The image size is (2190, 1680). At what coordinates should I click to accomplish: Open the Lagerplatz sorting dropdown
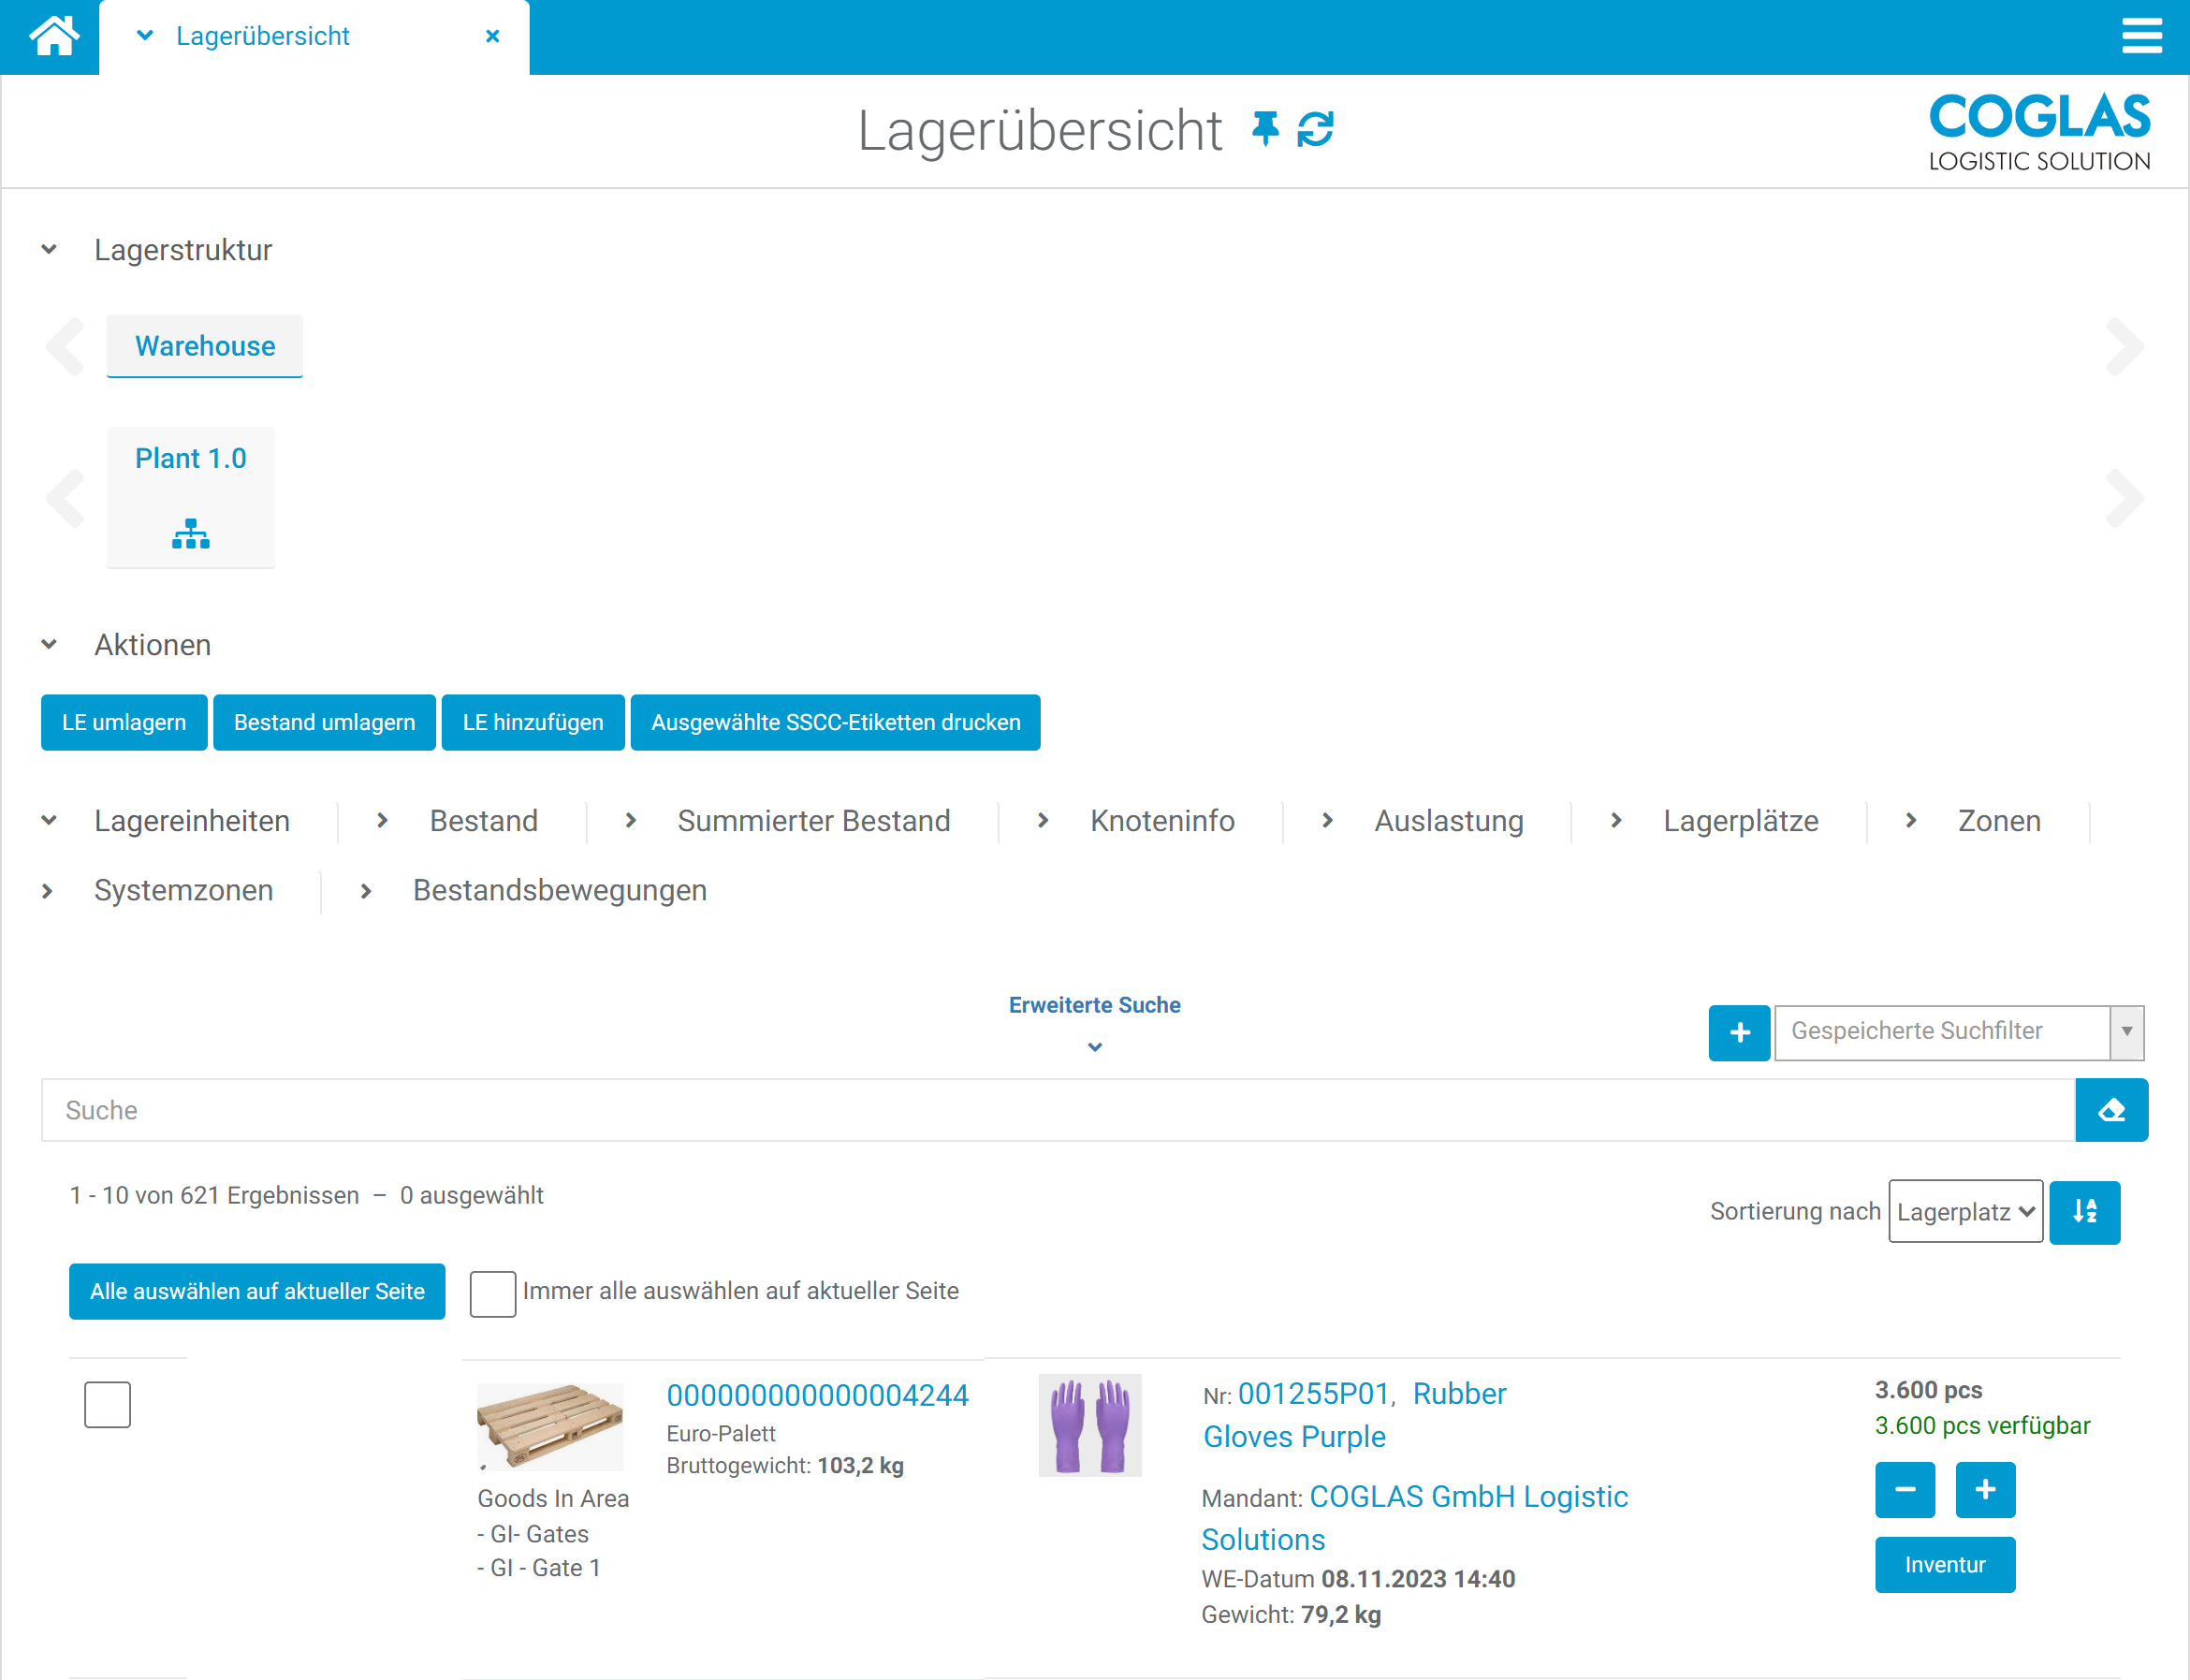1964,1211
